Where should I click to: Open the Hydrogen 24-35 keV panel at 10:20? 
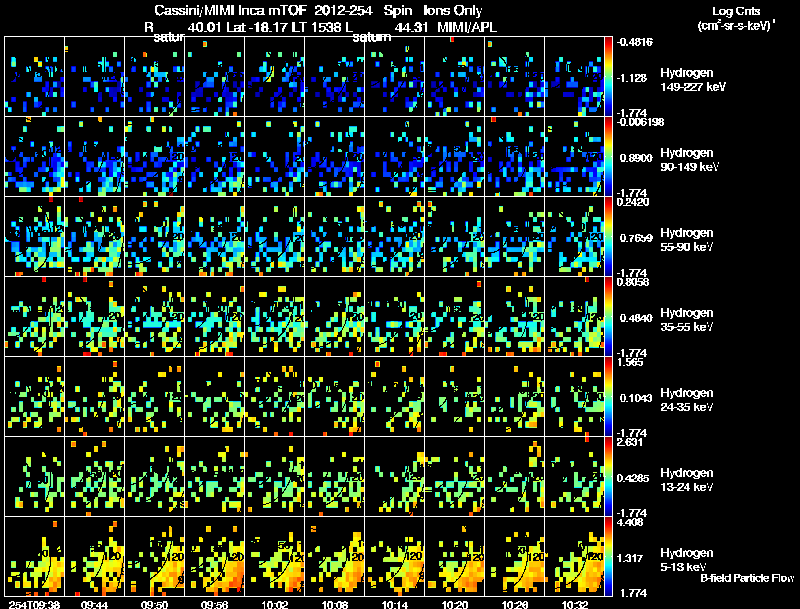pyautogui.click(x=455, y=396)
